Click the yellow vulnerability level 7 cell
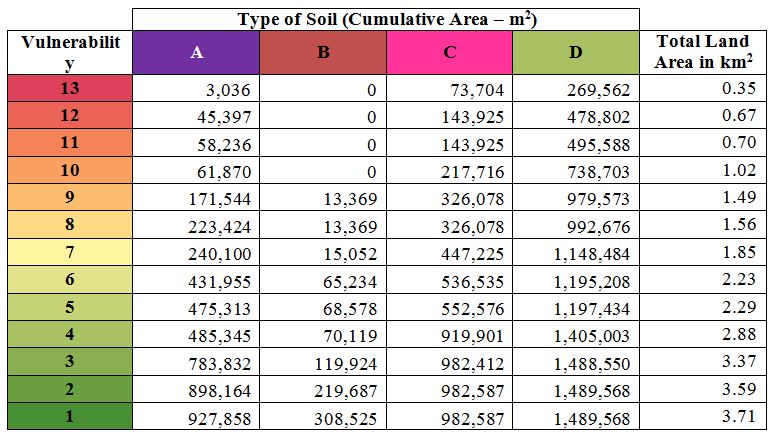 point(69,252)
